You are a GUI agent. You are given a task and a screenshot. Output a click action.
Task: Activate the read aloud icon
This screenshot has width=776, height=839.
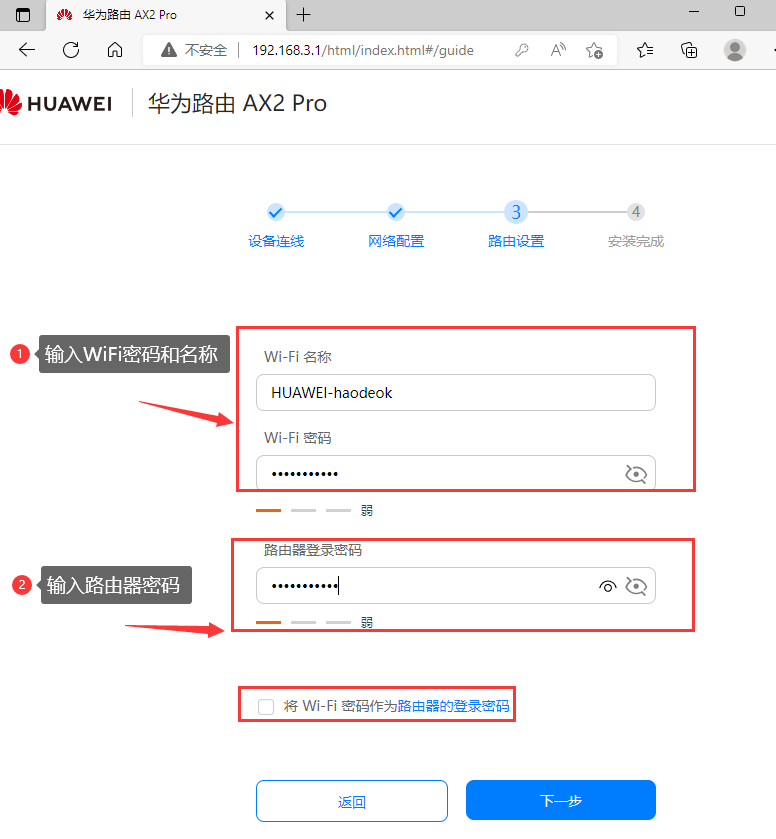pos(558,50)
